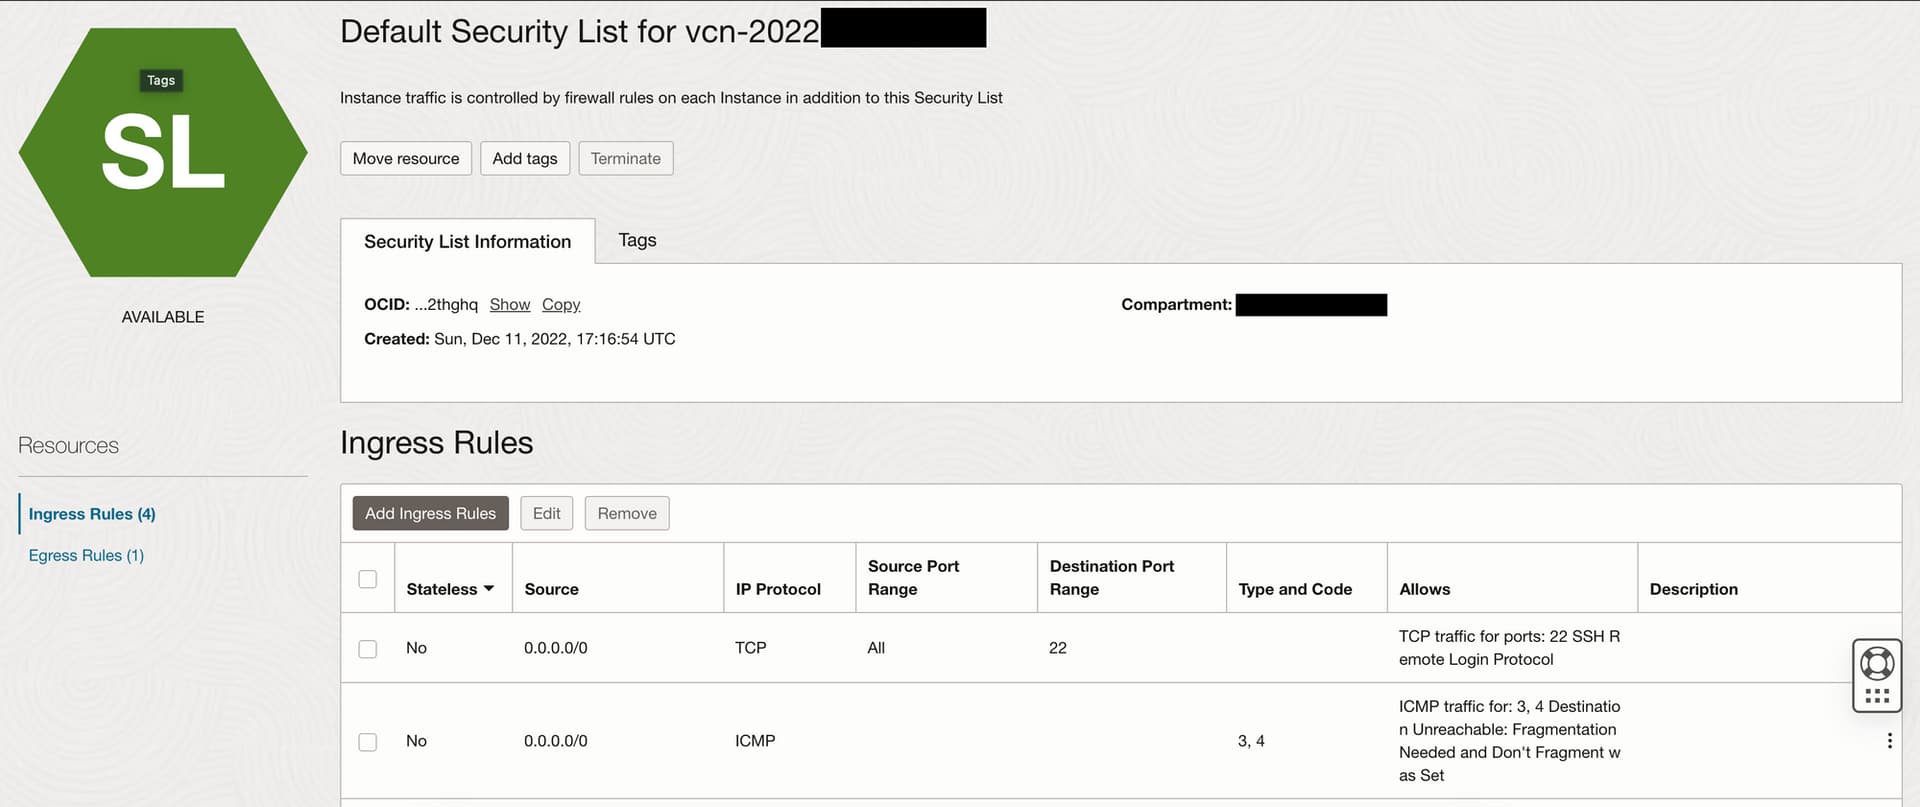1920x807 pixels.
Task: Click the Created date text
Action: (x=520, y=339)
